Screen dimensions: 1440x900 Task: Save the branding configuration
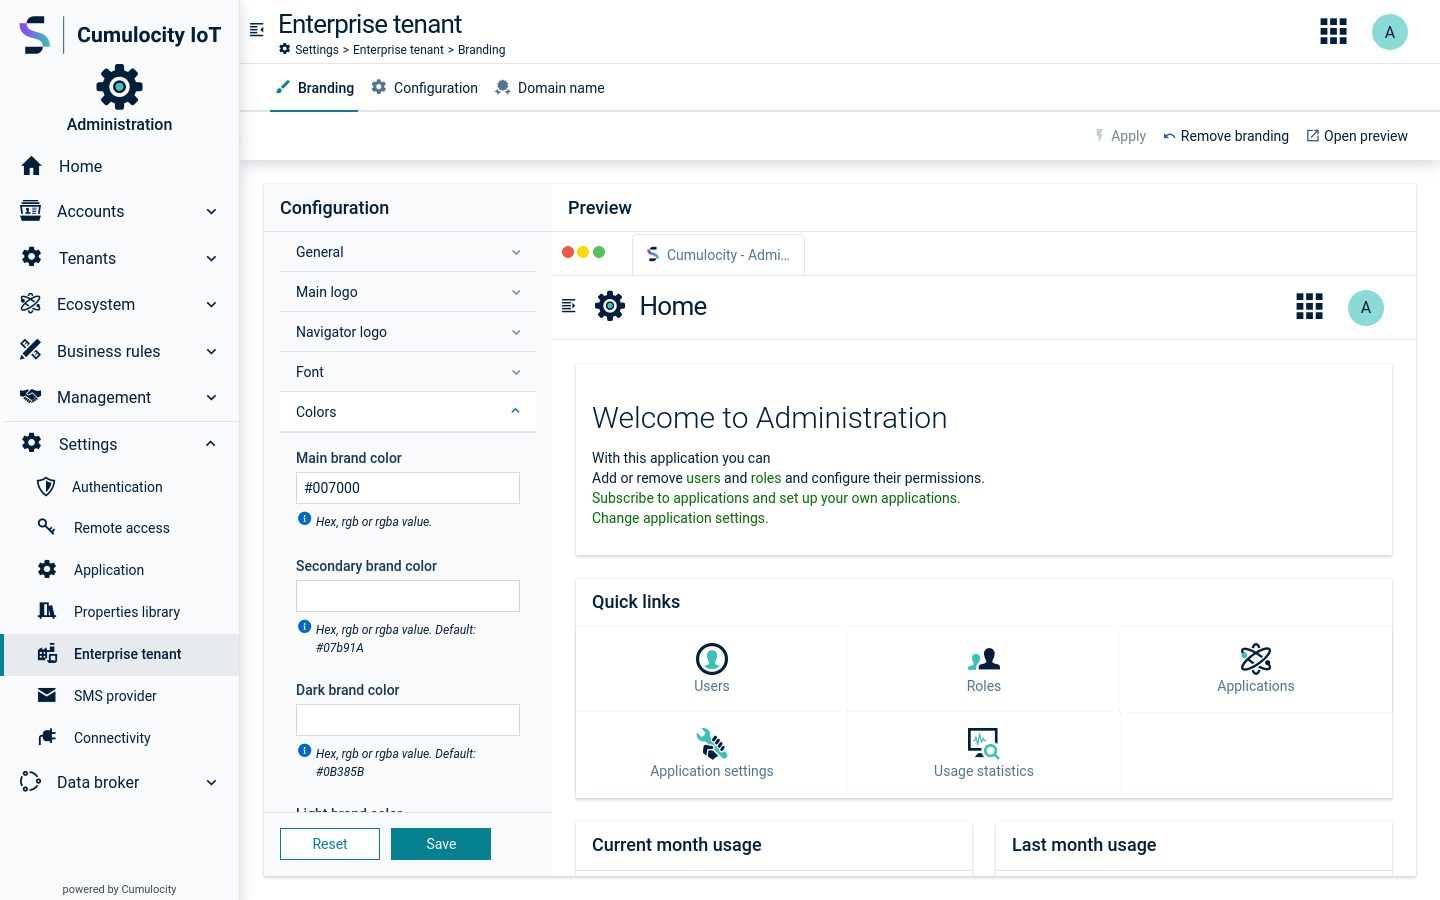coord(441,844)
